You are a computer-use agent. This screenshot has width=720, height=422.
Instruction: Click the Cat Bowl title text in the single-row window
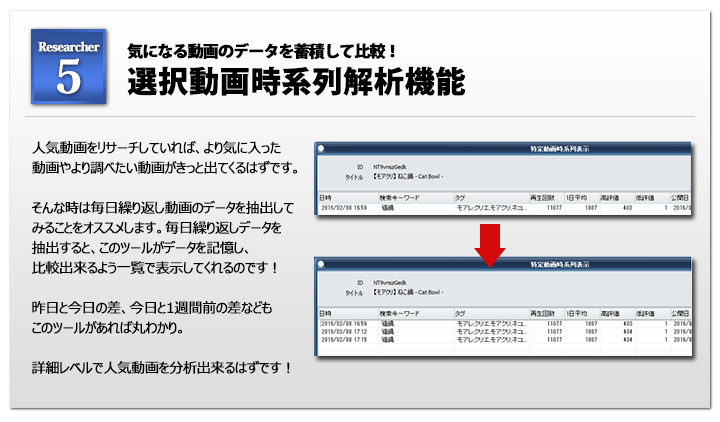pos(408,176)
